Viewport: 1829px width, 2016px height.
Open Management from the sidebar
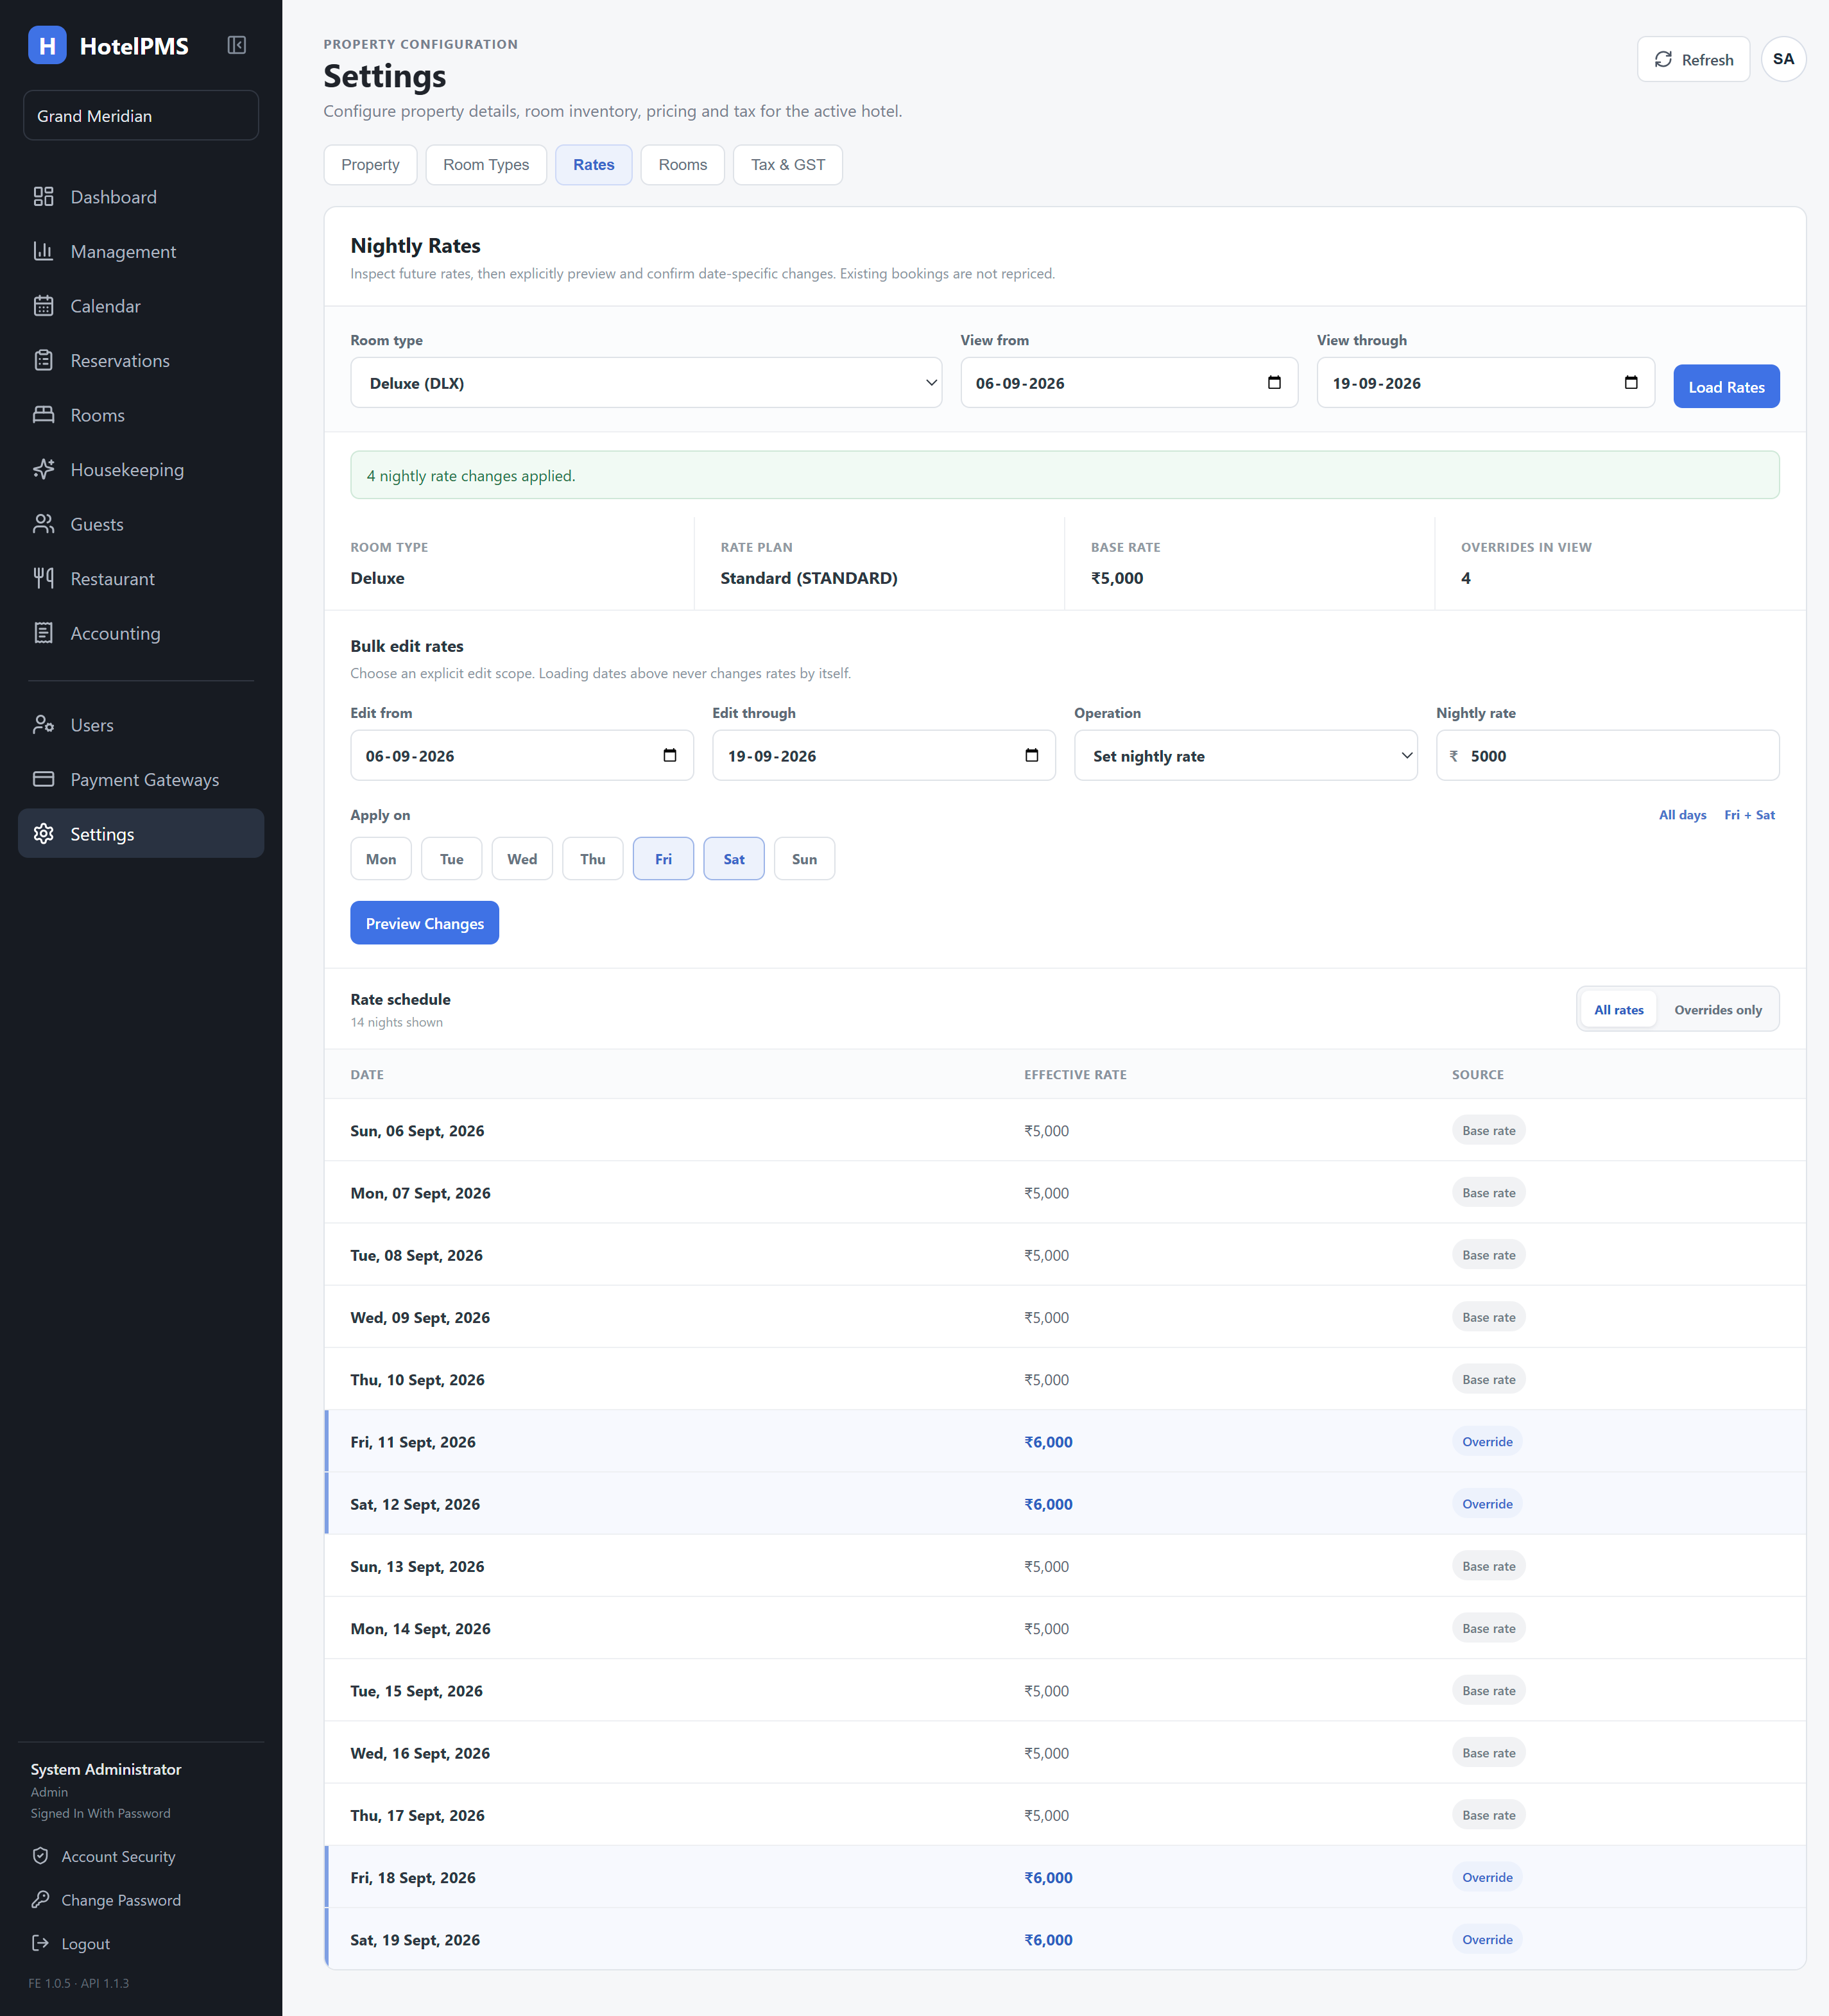141,251
